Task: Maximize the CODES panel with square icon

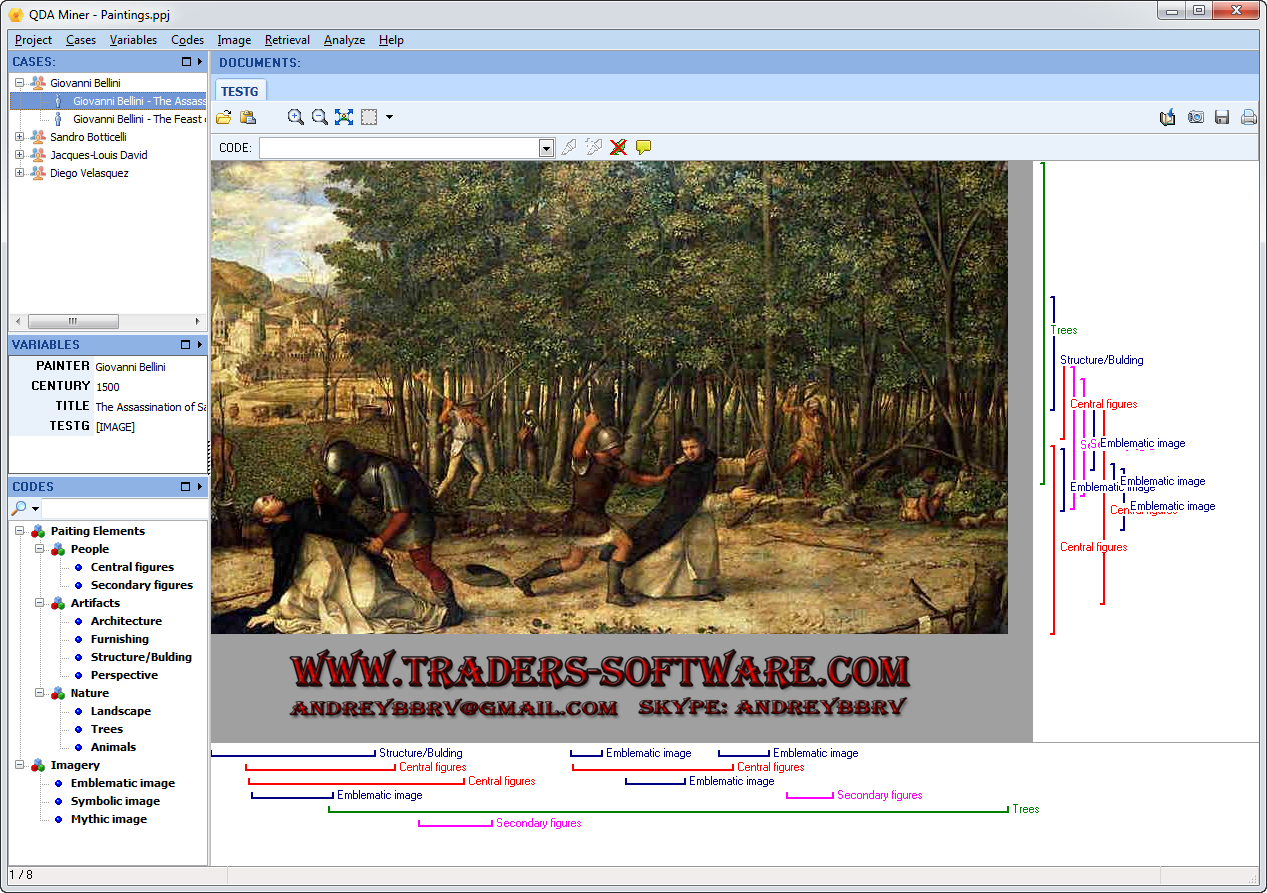Action: pos(186,487)
